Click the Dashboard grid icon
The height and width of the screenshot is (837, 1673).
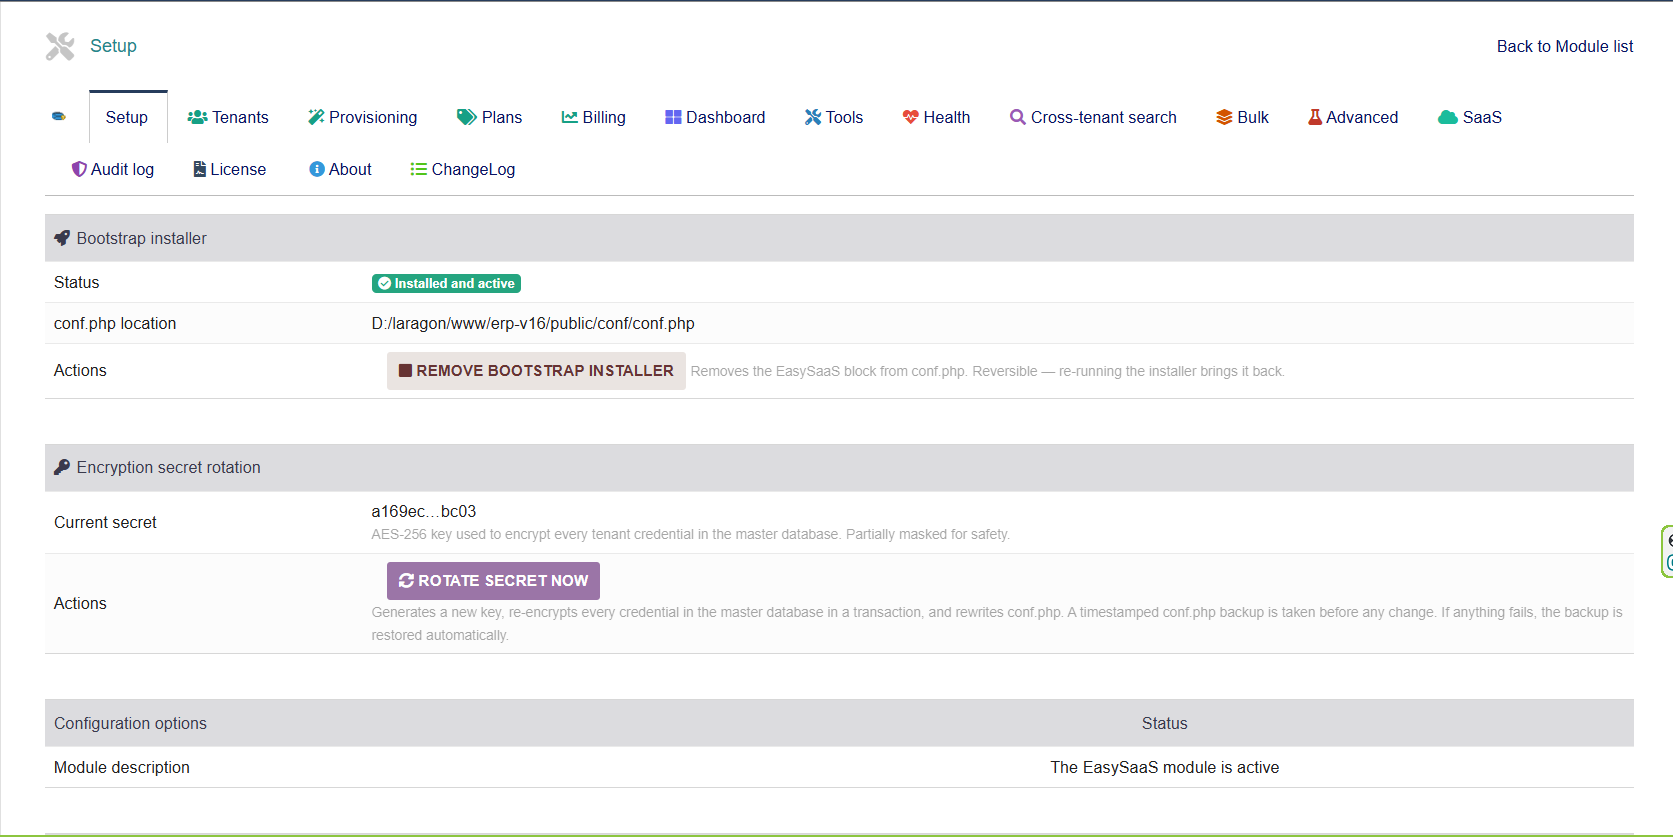[673, 117]
